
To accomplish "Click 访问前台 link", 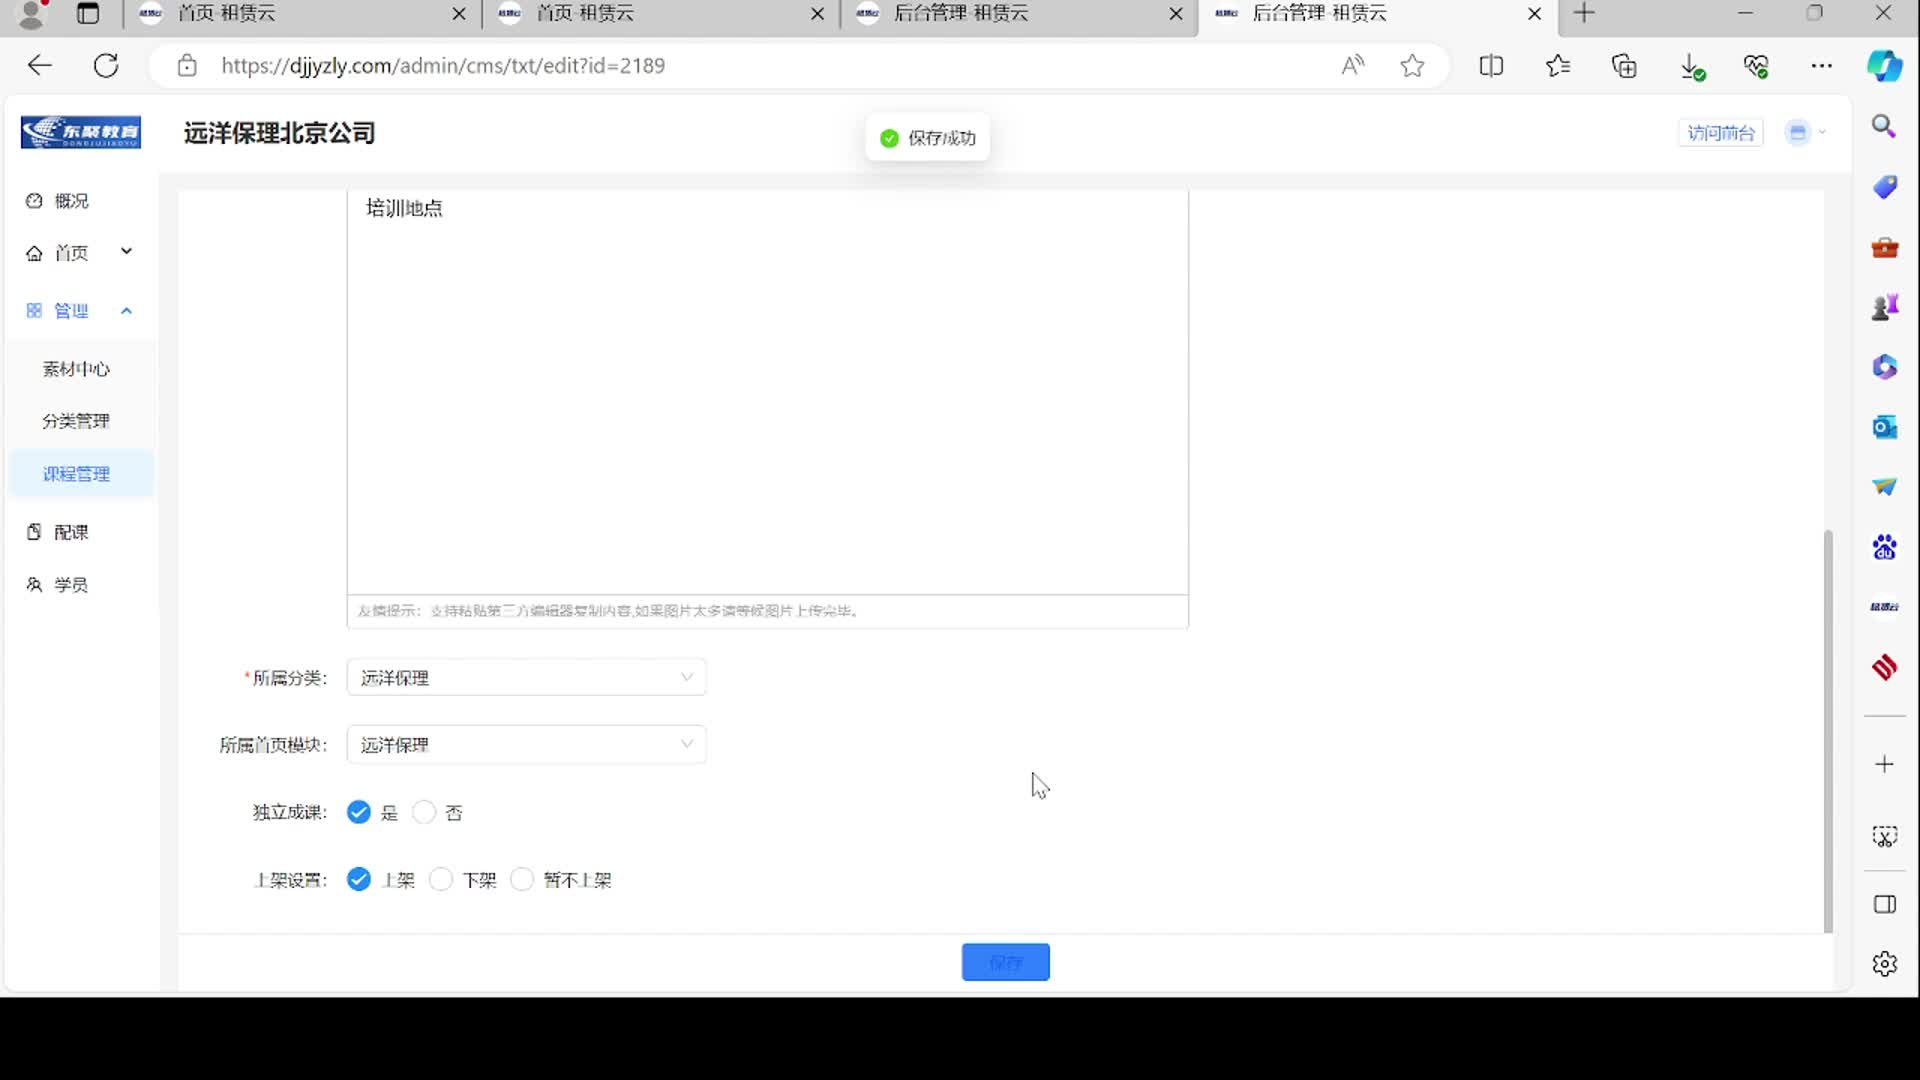I will point(1720,133).
